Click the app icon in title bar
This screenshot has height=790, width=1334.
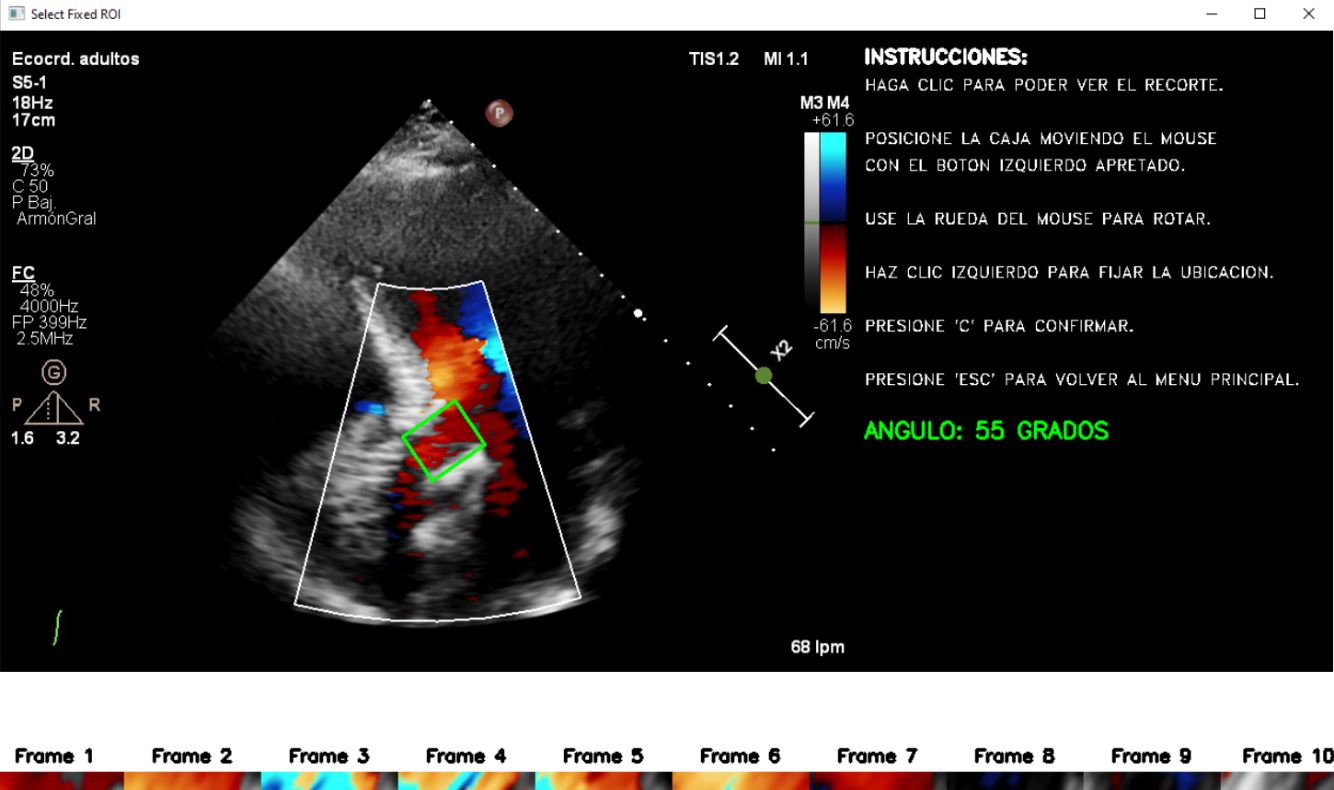[x=16, y=14]
